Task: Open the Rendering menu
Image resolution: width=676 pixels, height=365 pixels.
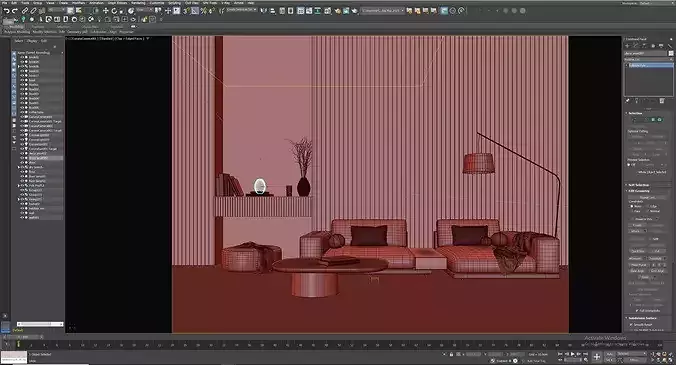Action: [x=138, y=3]
